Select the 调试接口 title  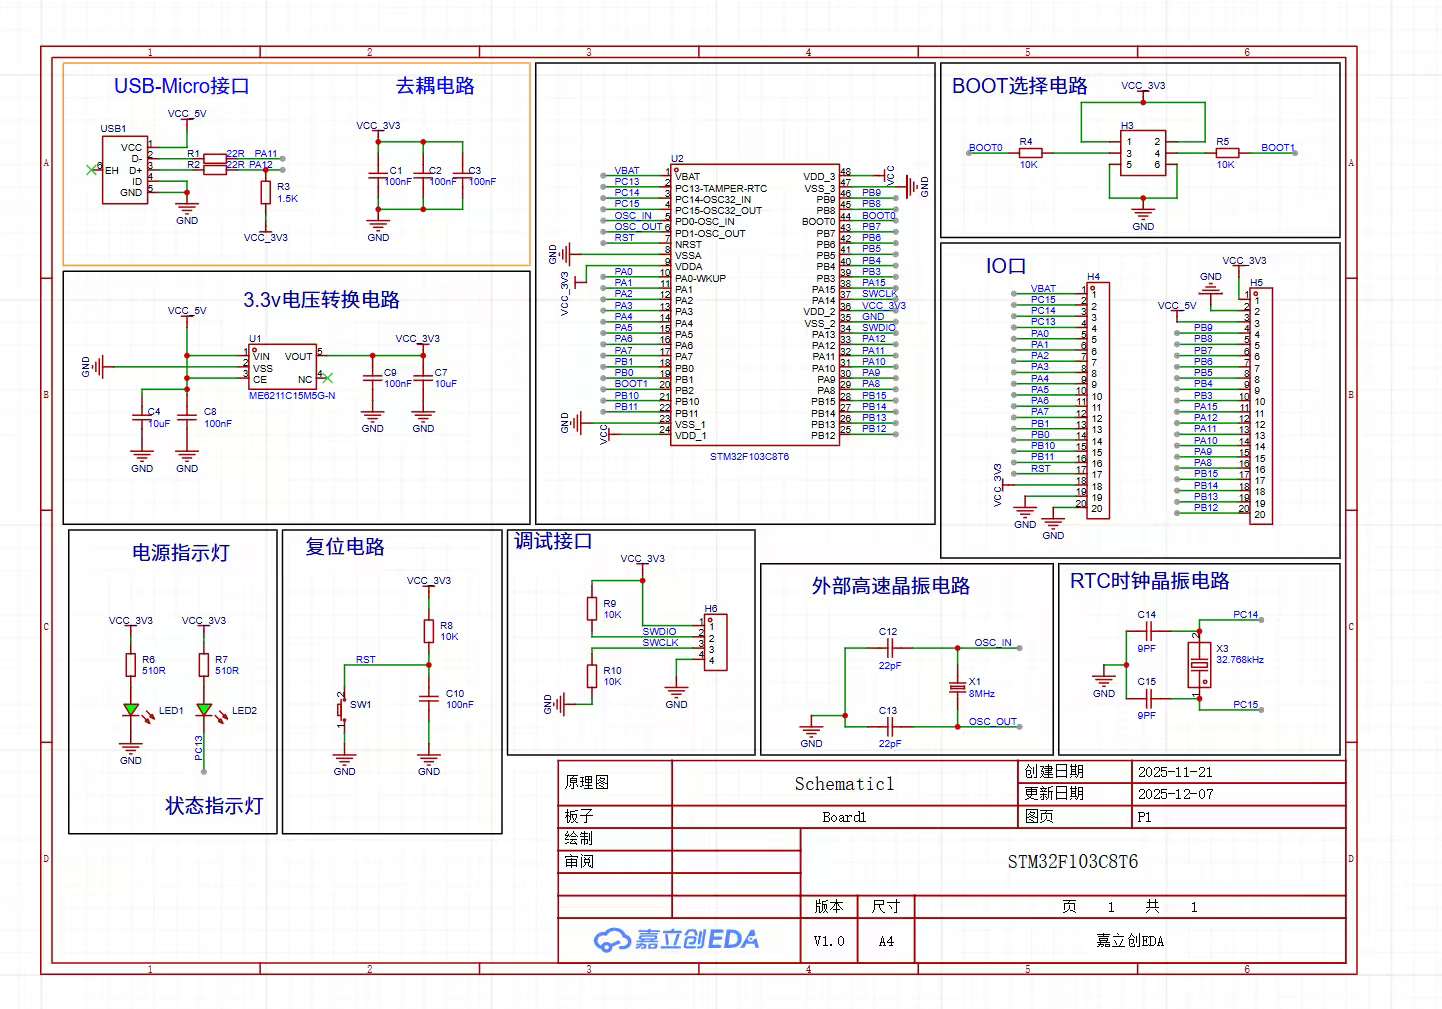553,541
